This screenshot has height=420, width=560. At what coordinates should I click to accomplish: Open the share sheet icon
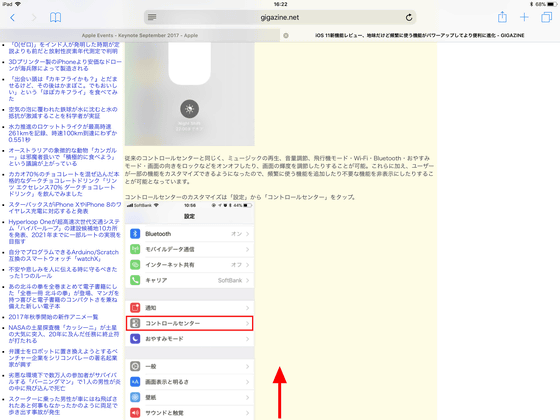click(x=502, y=17)
